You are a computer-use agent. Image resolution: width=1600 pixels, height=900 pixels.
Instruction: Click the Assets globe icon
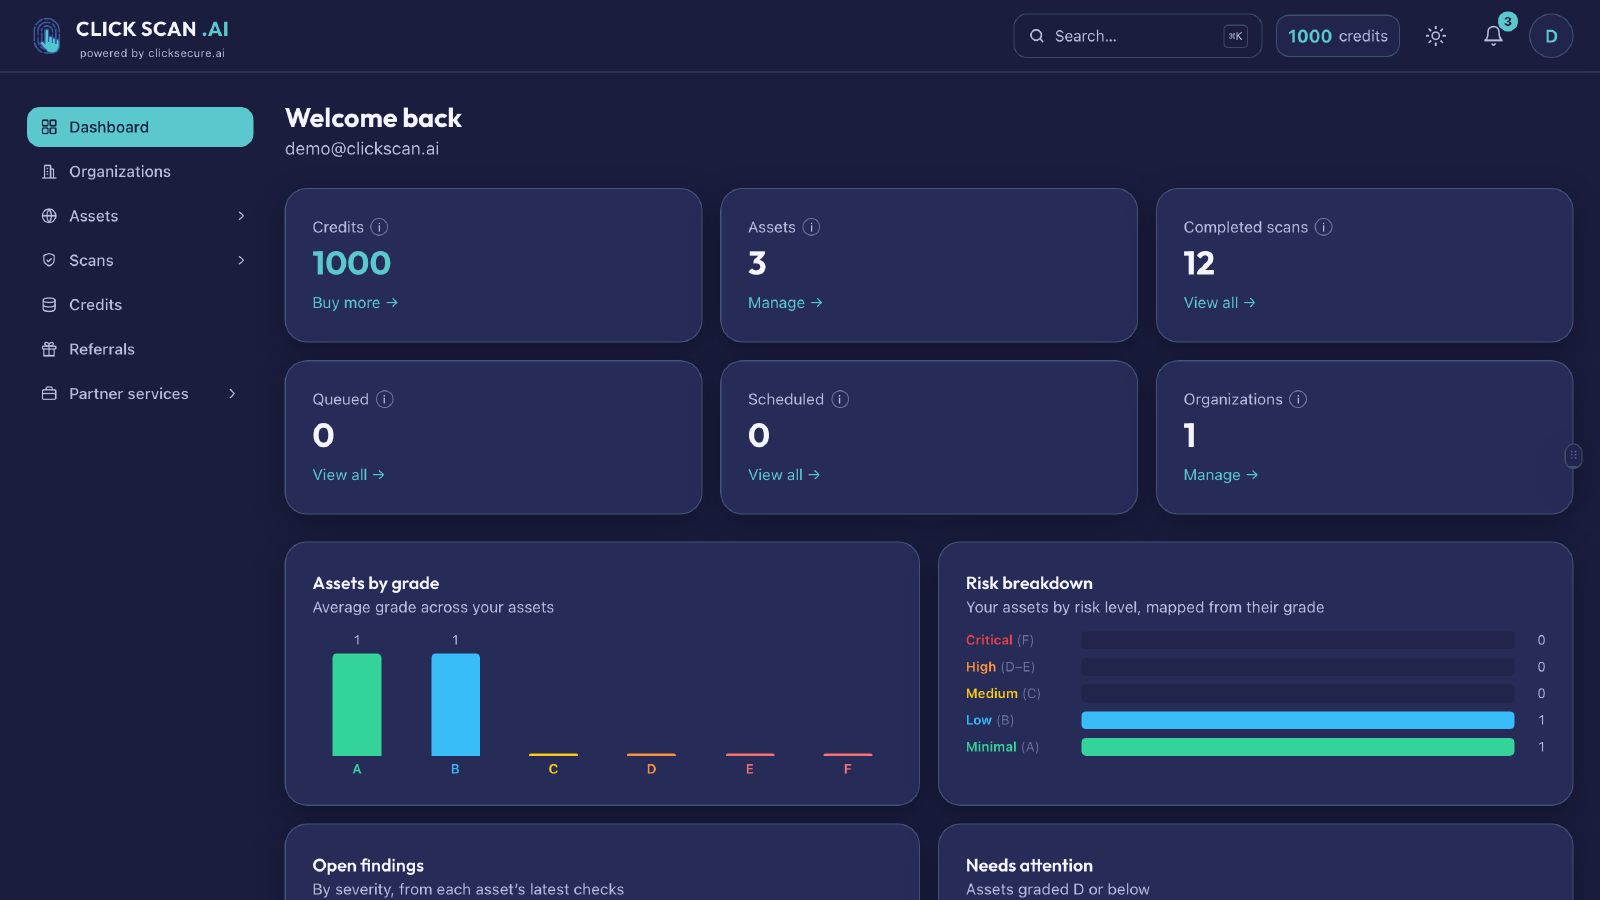(49, 216)
